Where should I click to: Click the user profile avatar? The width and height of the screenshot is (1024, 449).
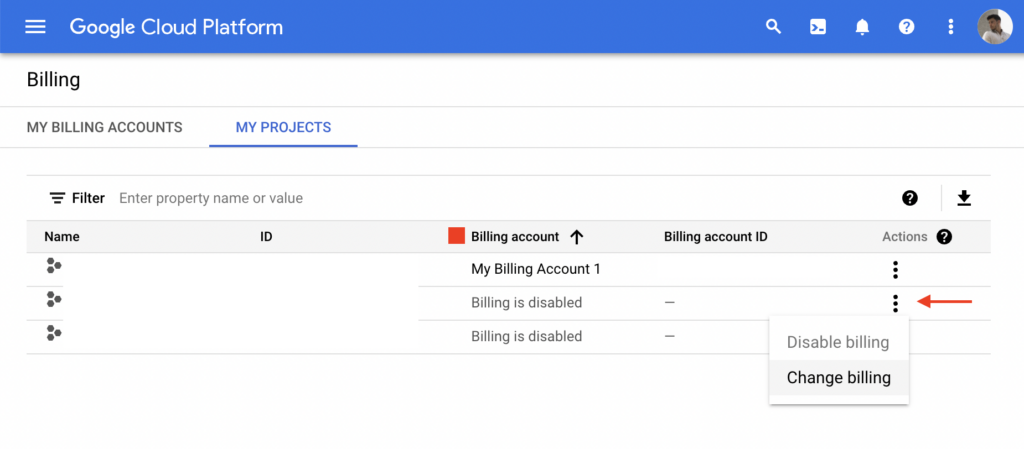pyautogui.click(x=995, y=27)
